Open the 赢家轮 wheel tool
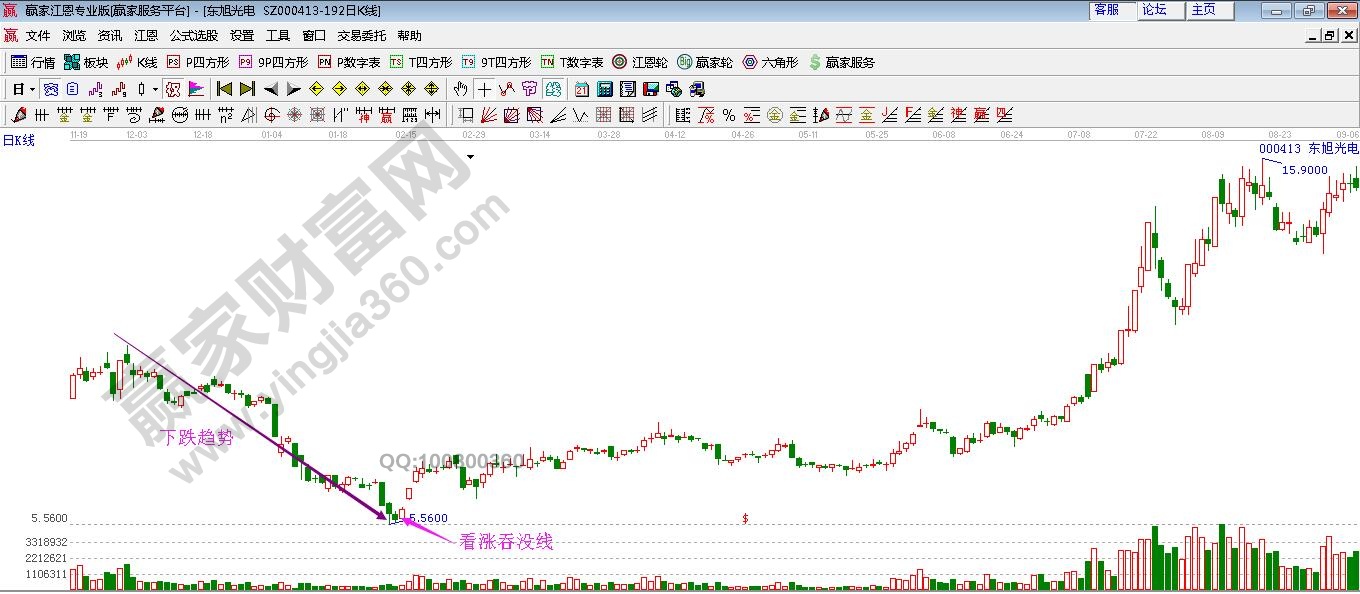 point(705,62)
